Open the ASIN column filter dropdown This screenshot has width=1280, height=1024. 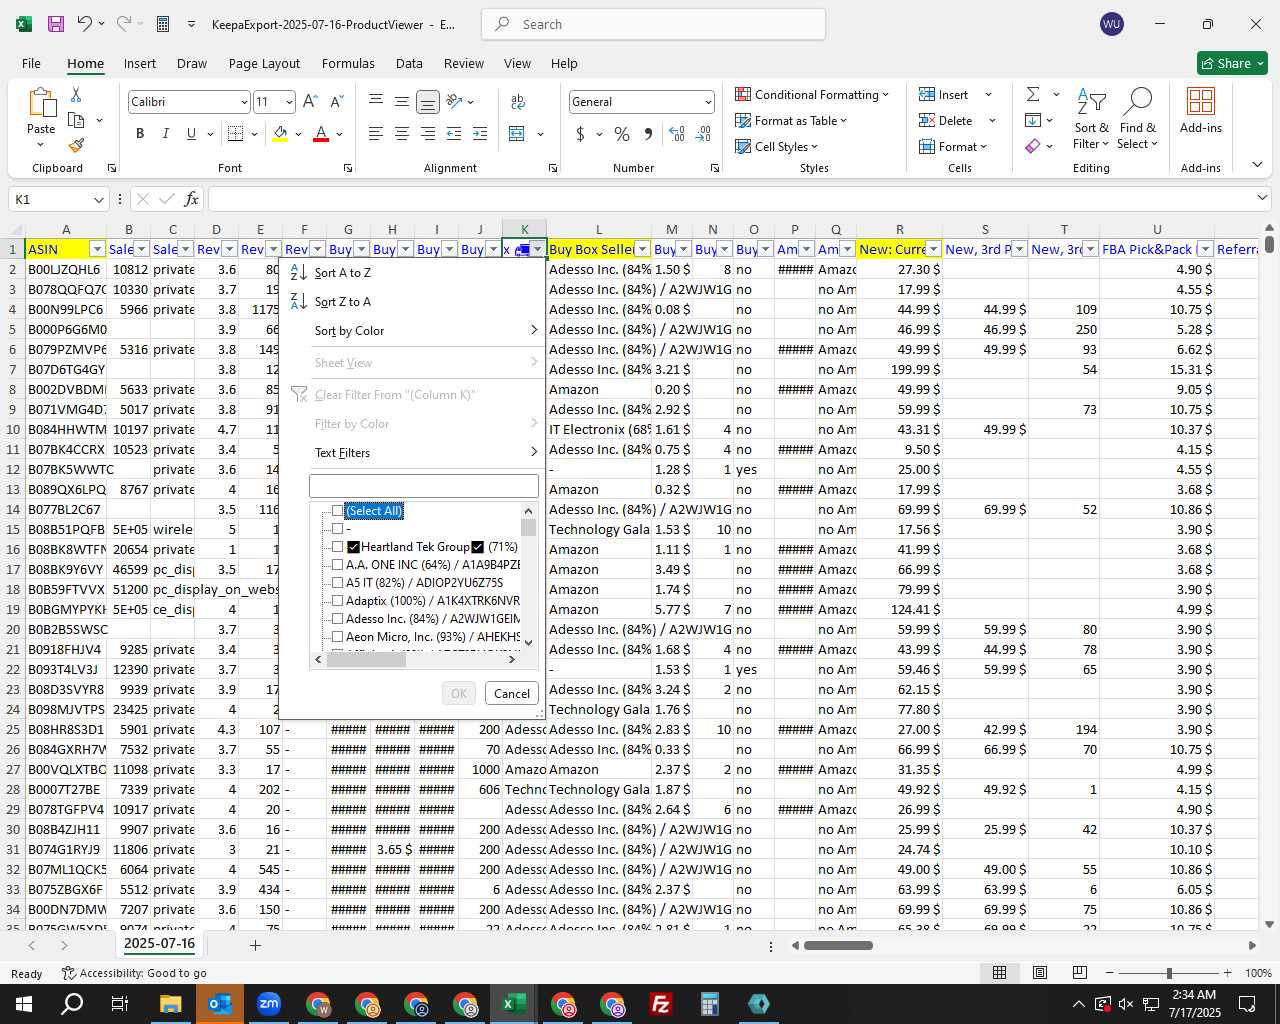97,249
